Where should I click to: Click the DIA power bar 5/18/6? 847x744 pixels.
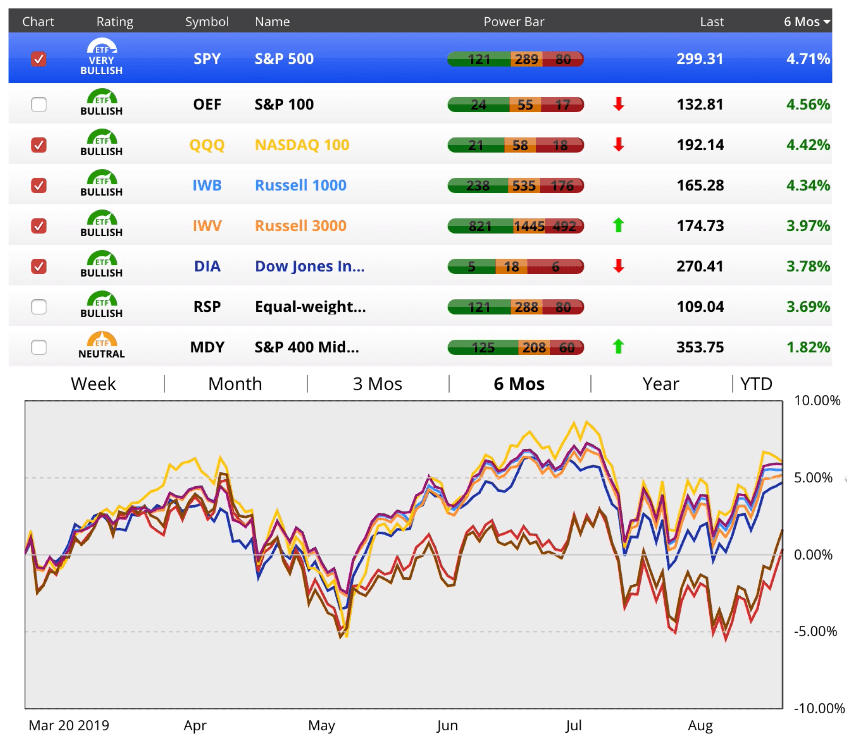[x=516, y=266]
